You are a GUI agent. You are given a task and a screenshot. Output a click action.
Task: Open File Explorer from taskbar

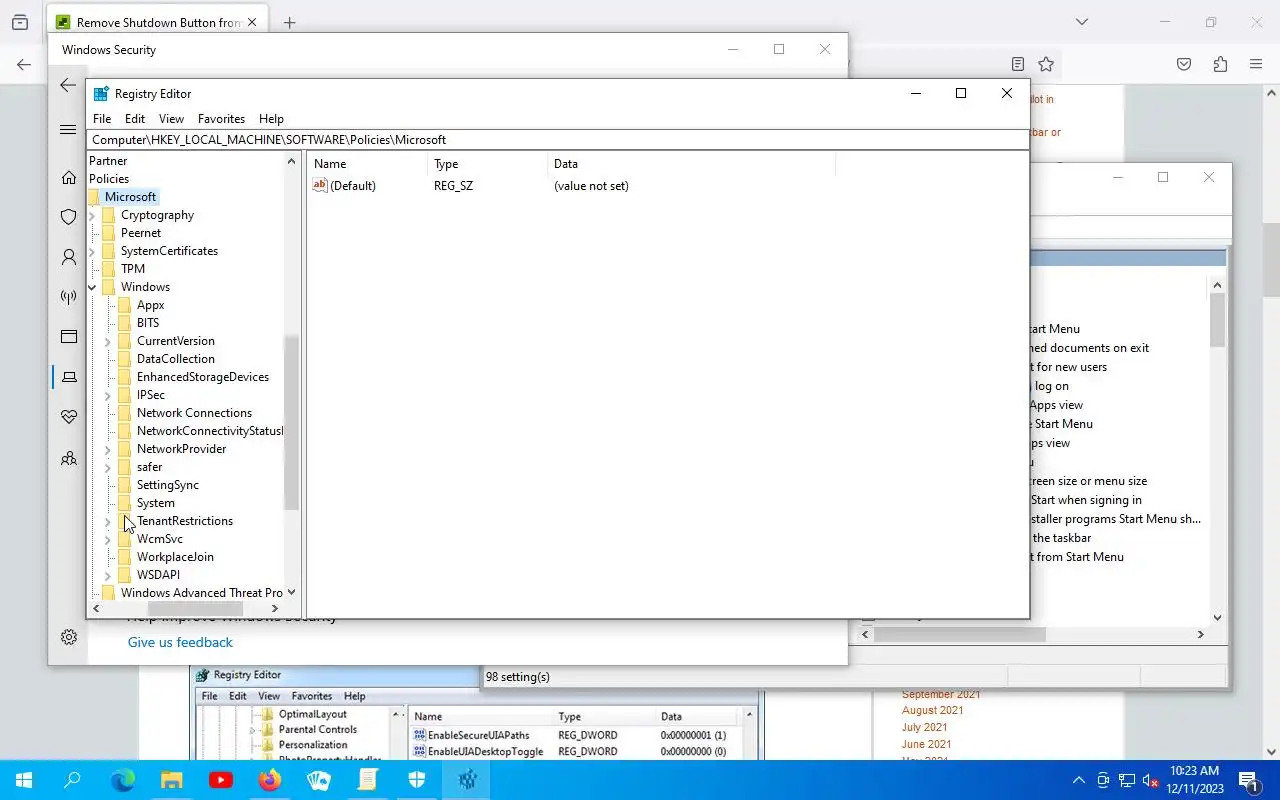tap(171, 780)
